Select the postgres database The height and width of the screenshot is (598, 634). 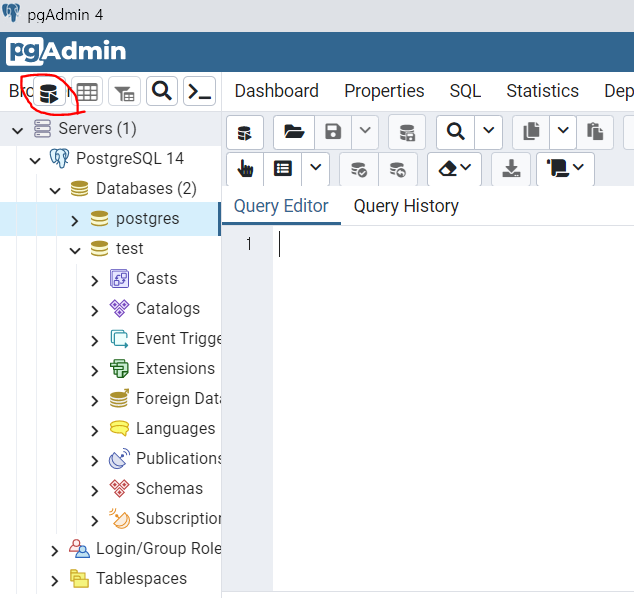coord(147,219)
